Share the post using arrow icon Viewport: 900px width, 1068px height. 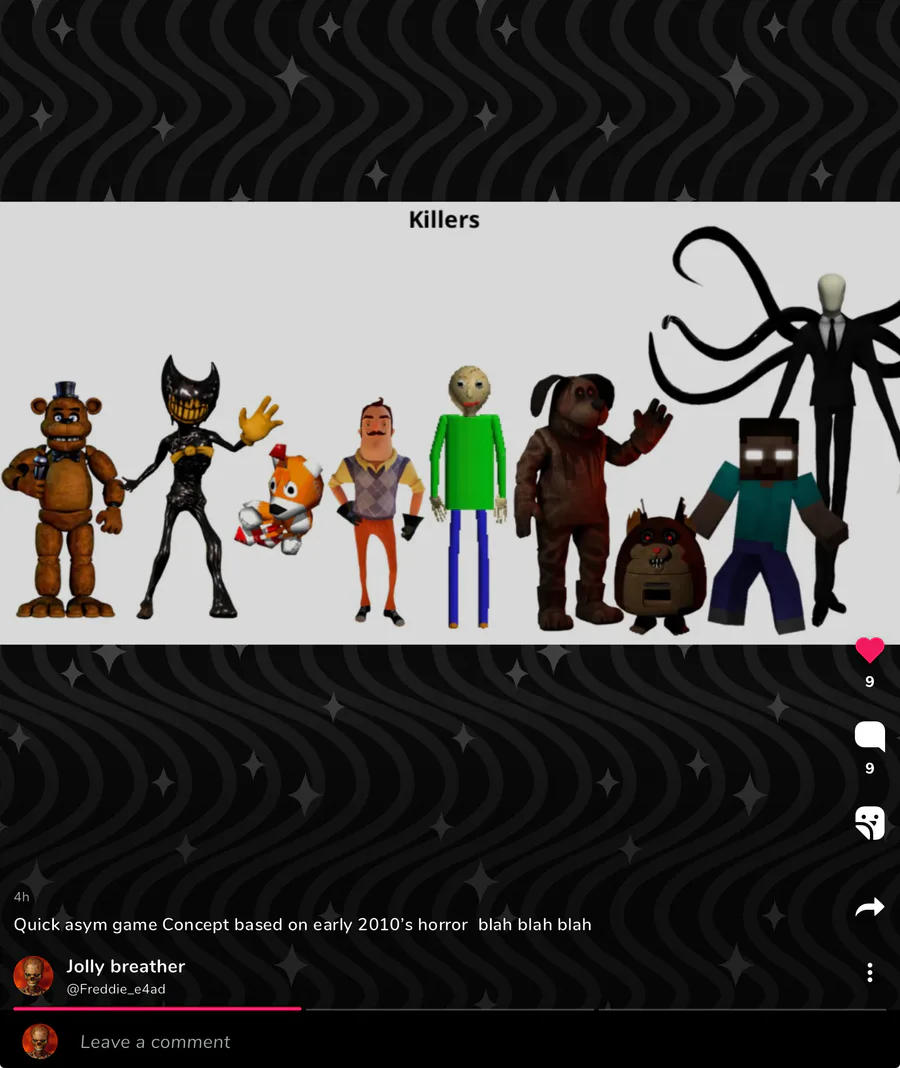(869, 907)
